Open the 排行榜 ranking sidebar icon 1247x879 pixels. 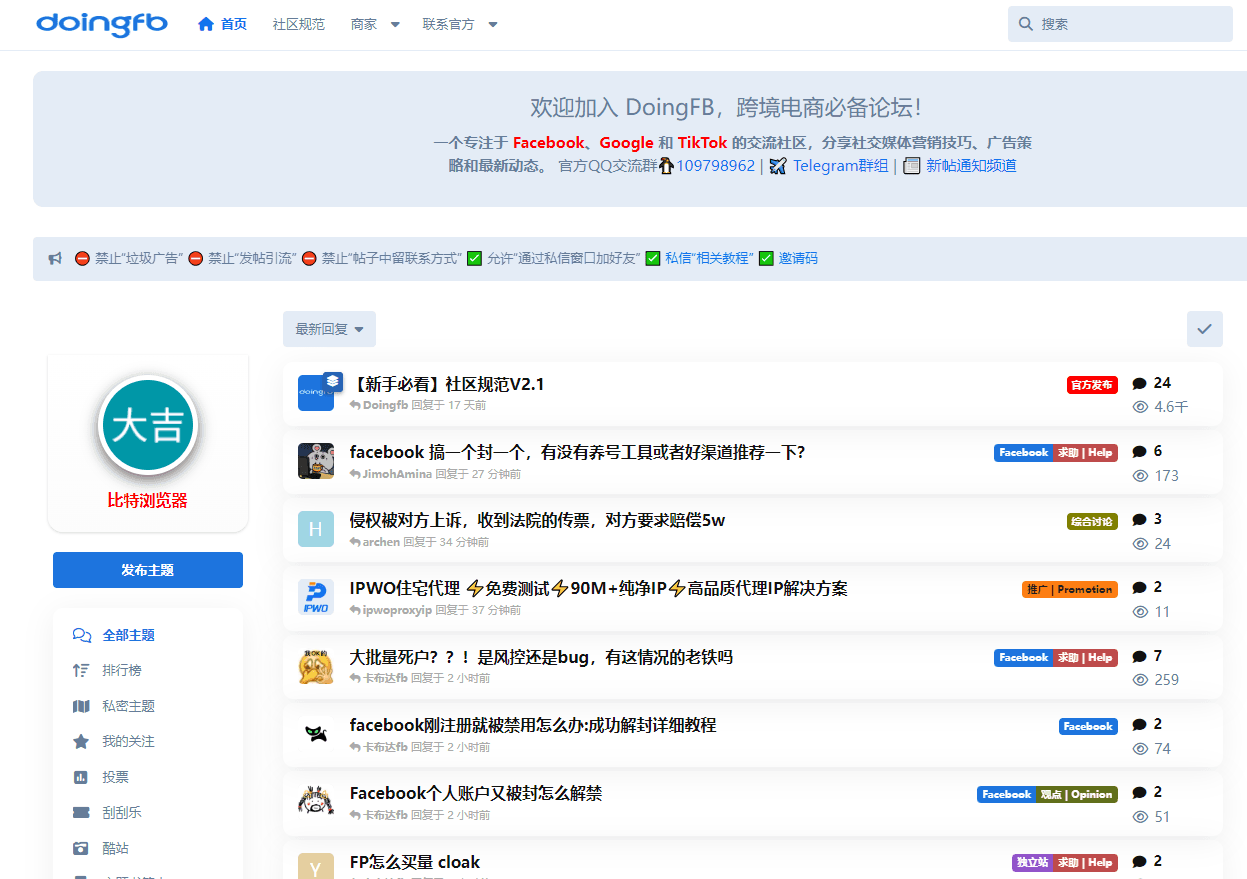(81, 671)
